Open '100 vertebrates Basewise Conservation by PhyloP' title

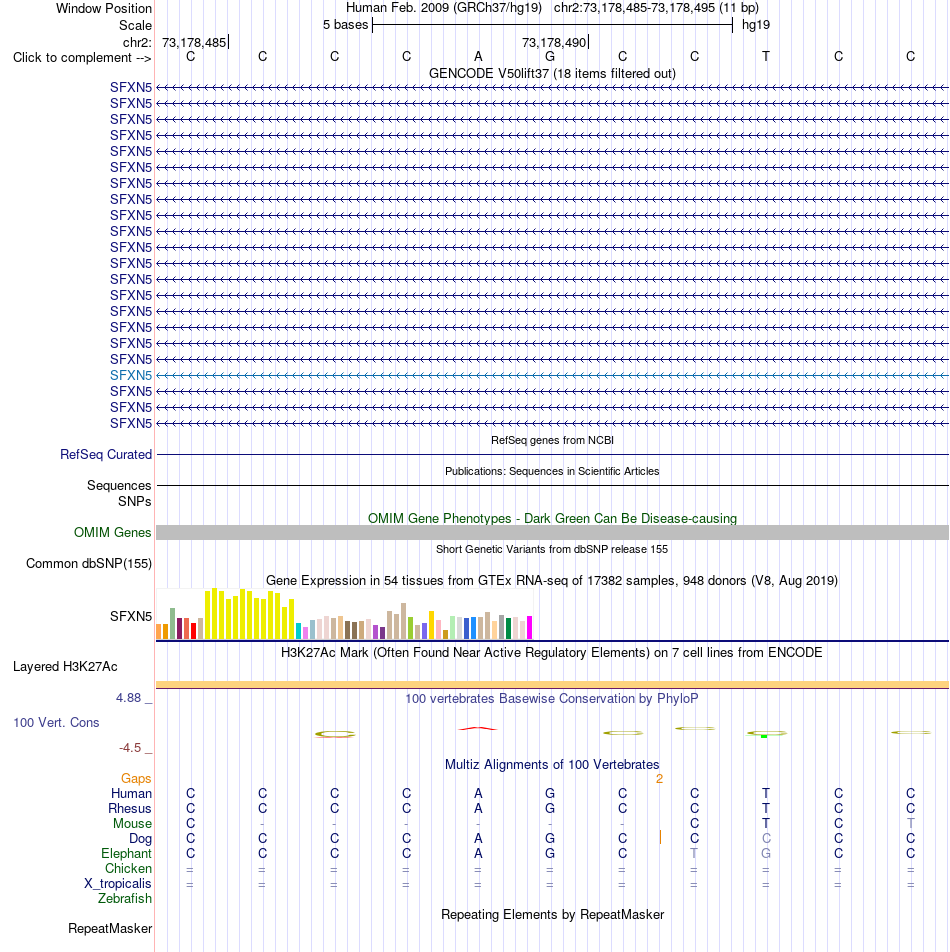tap(552, 699)
